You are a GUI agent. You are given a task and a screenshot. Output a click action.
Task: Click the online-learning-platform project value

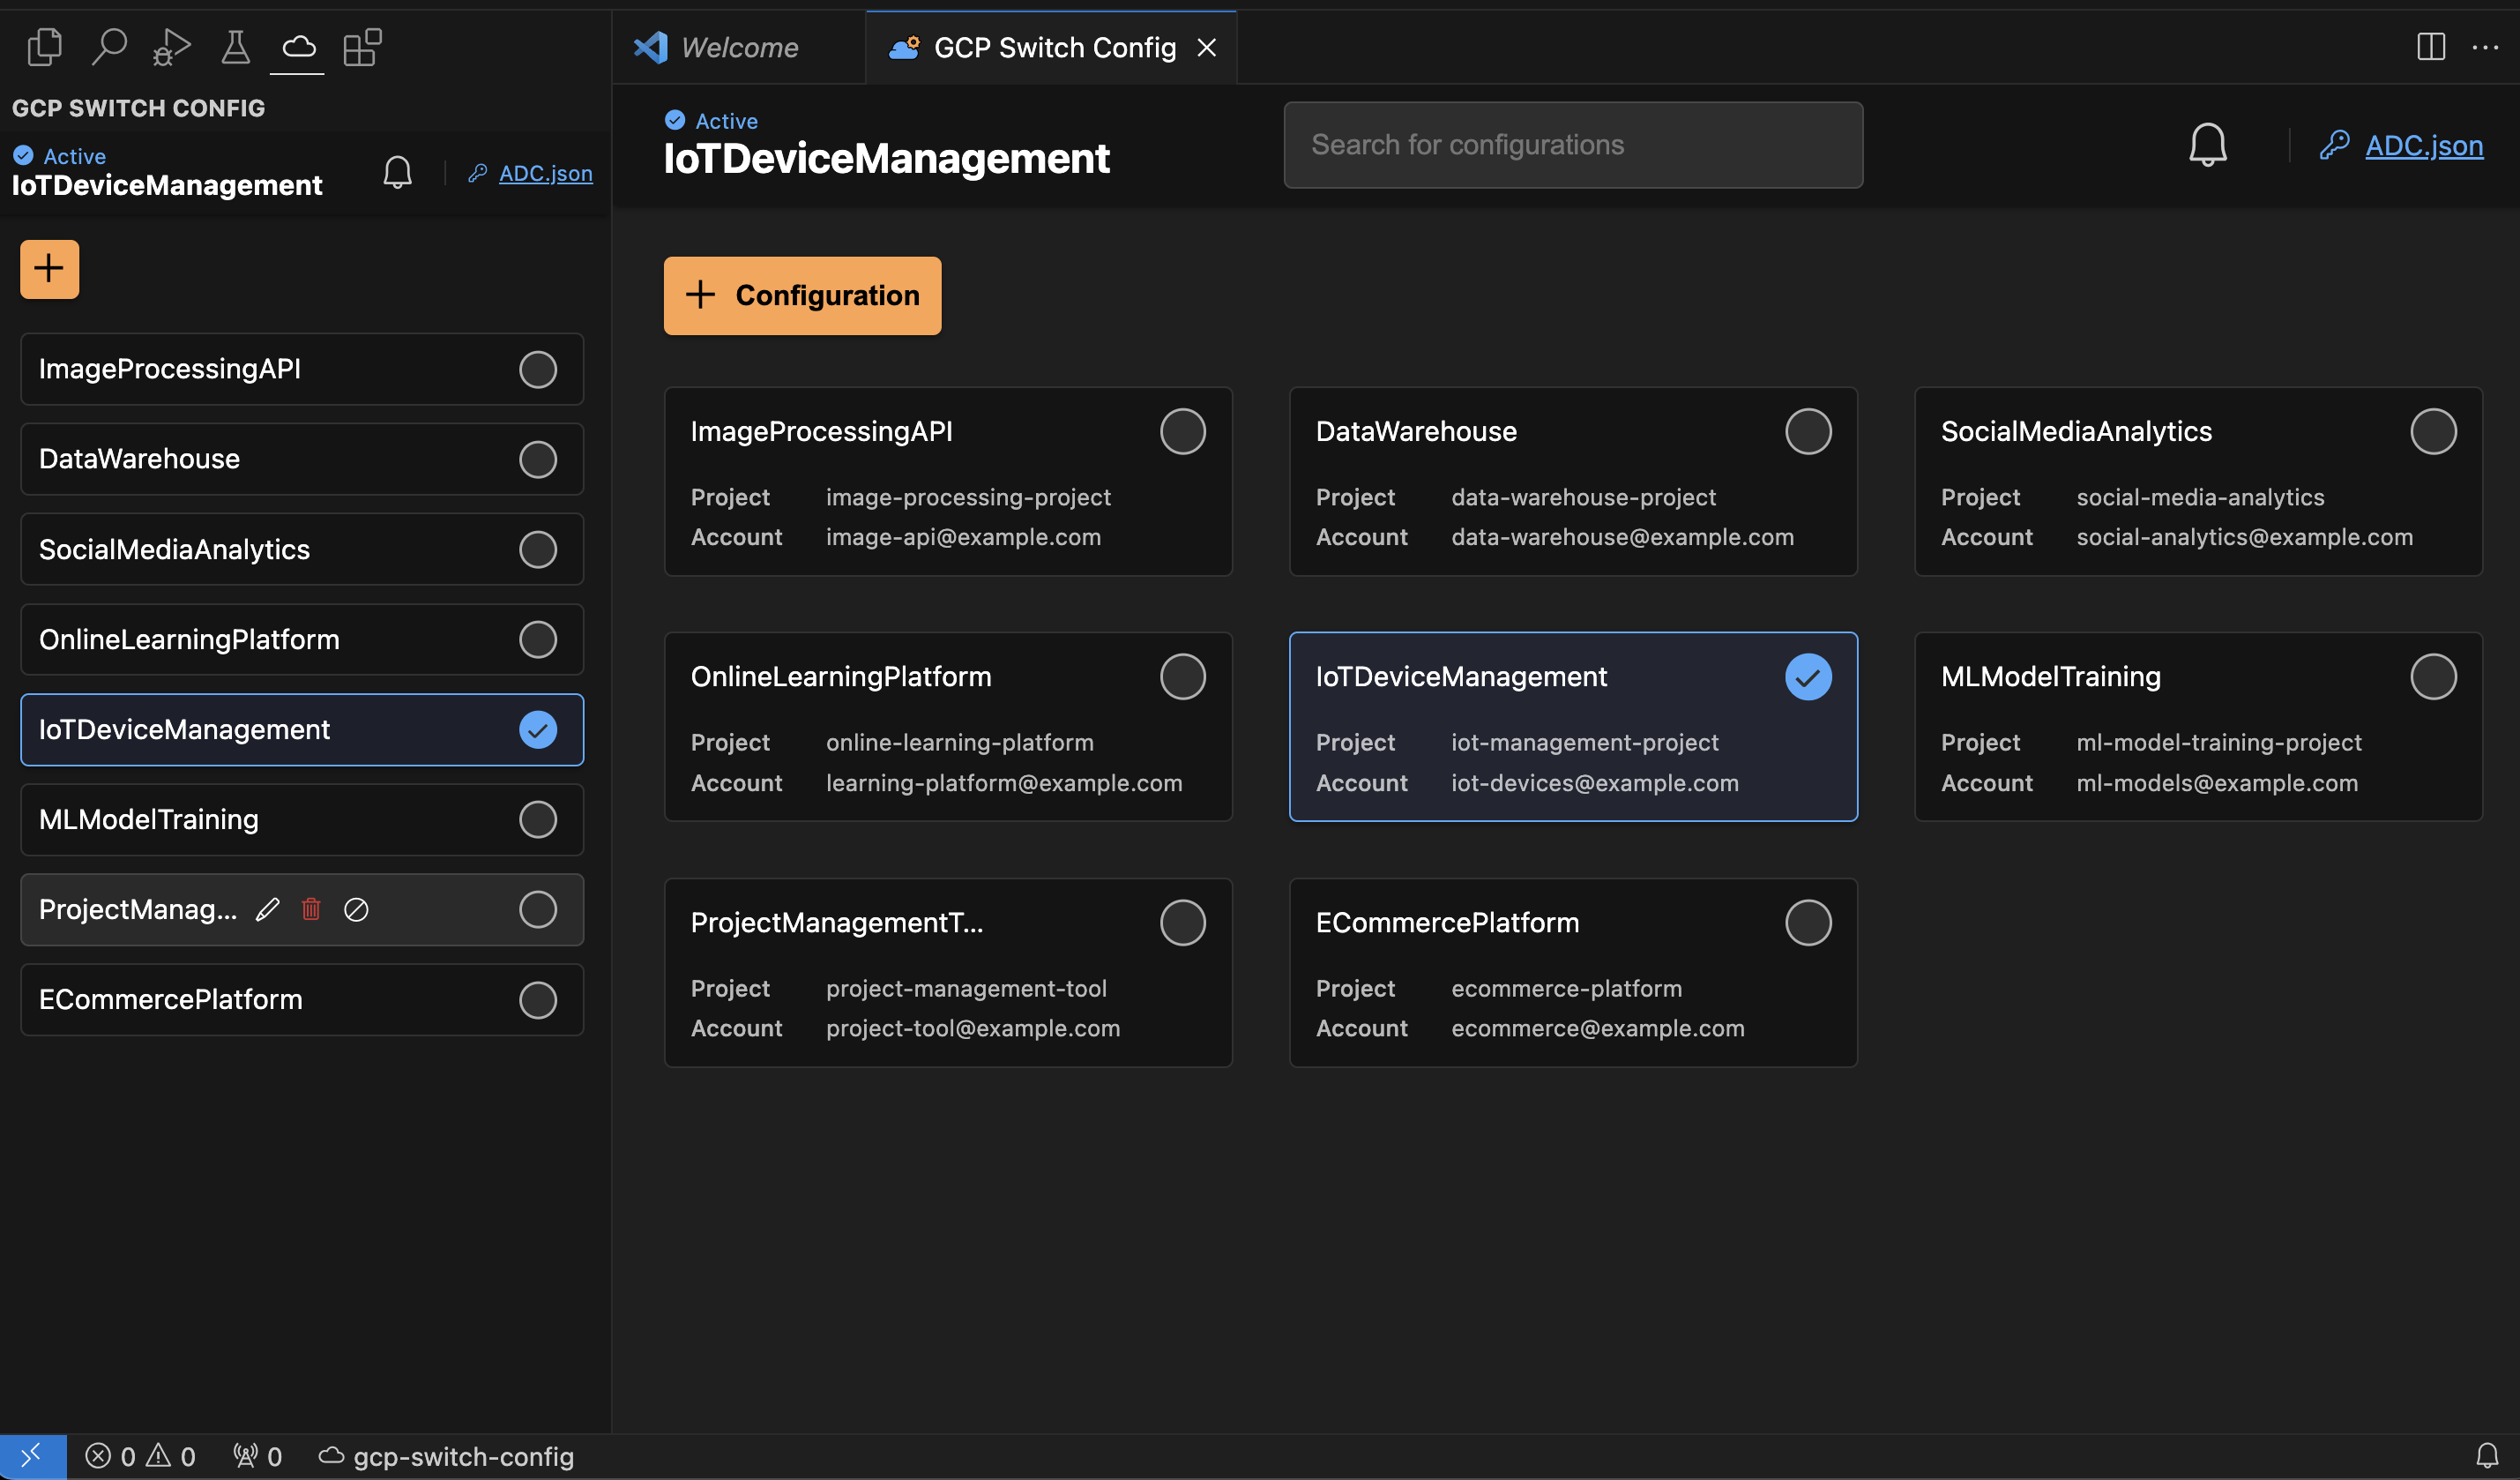point(959,742)
